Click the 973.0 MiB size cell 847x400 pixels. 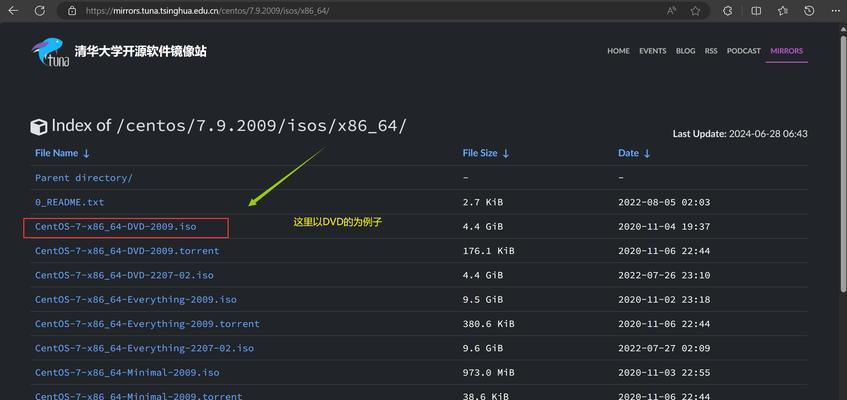pos(488,372)
